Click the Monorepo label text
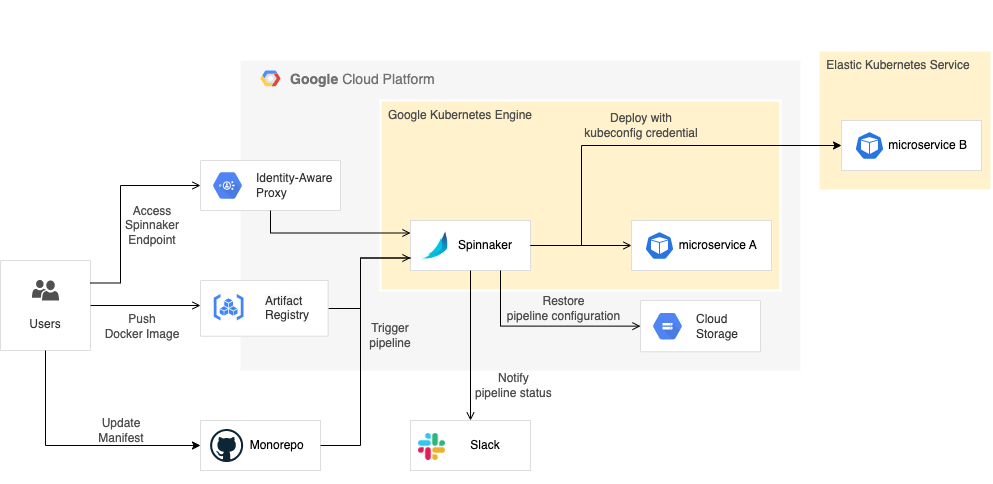This screenshot has height=484, width=993. click(x=277, y=445)
